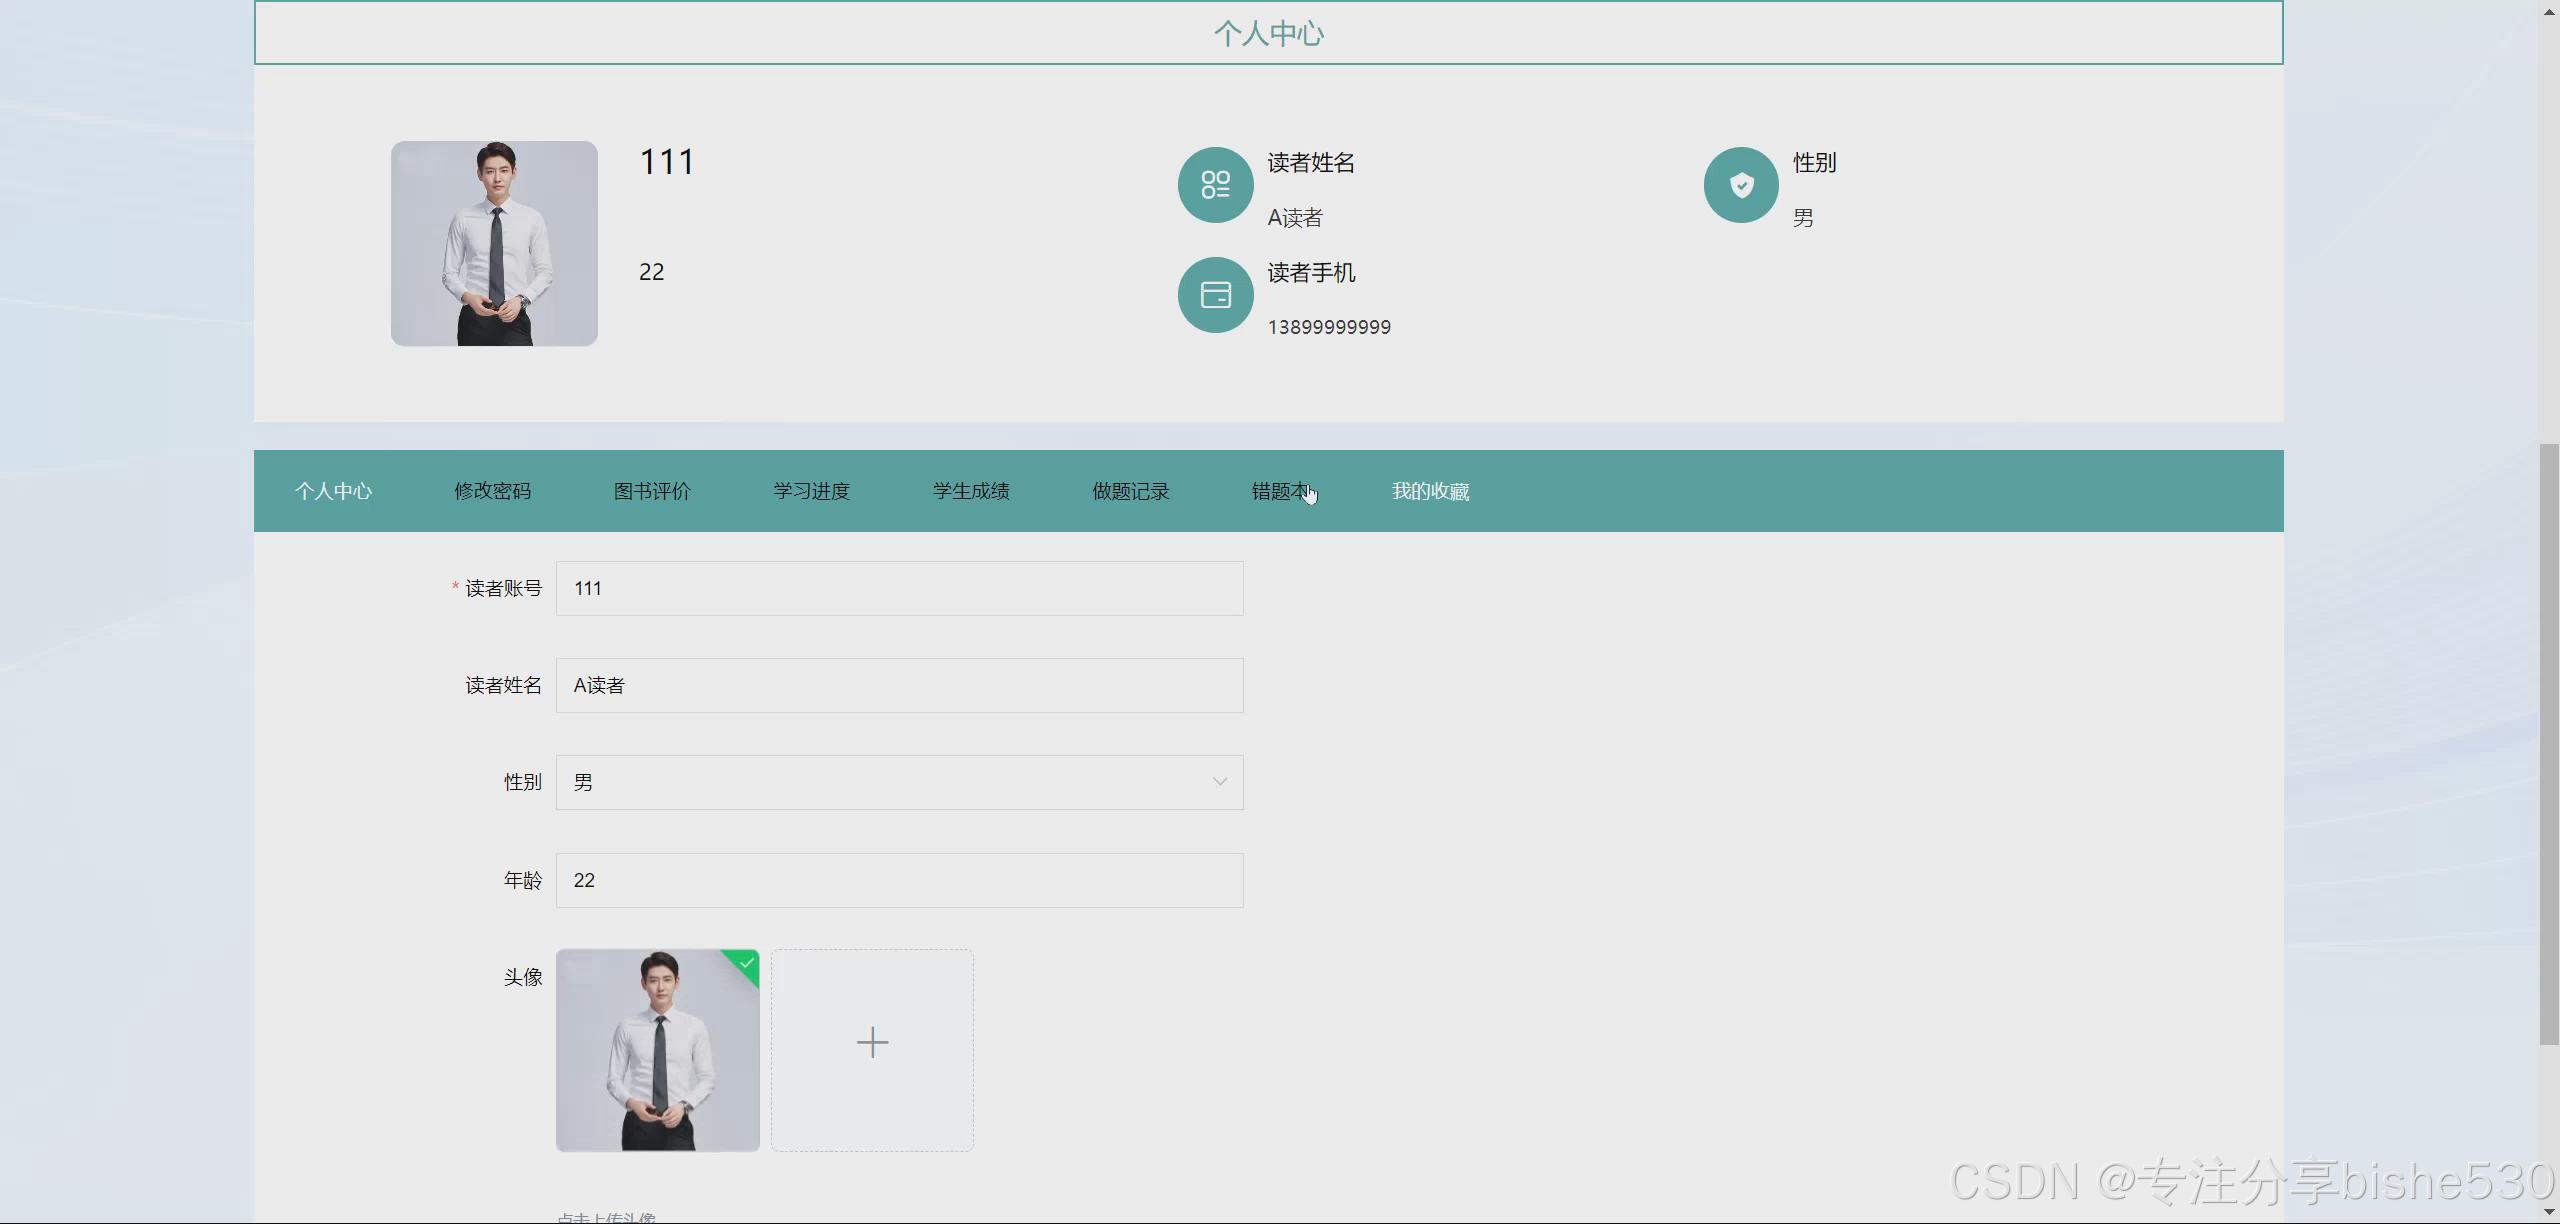Click the scrollbar down arrow

[x=2549, y=1213]
